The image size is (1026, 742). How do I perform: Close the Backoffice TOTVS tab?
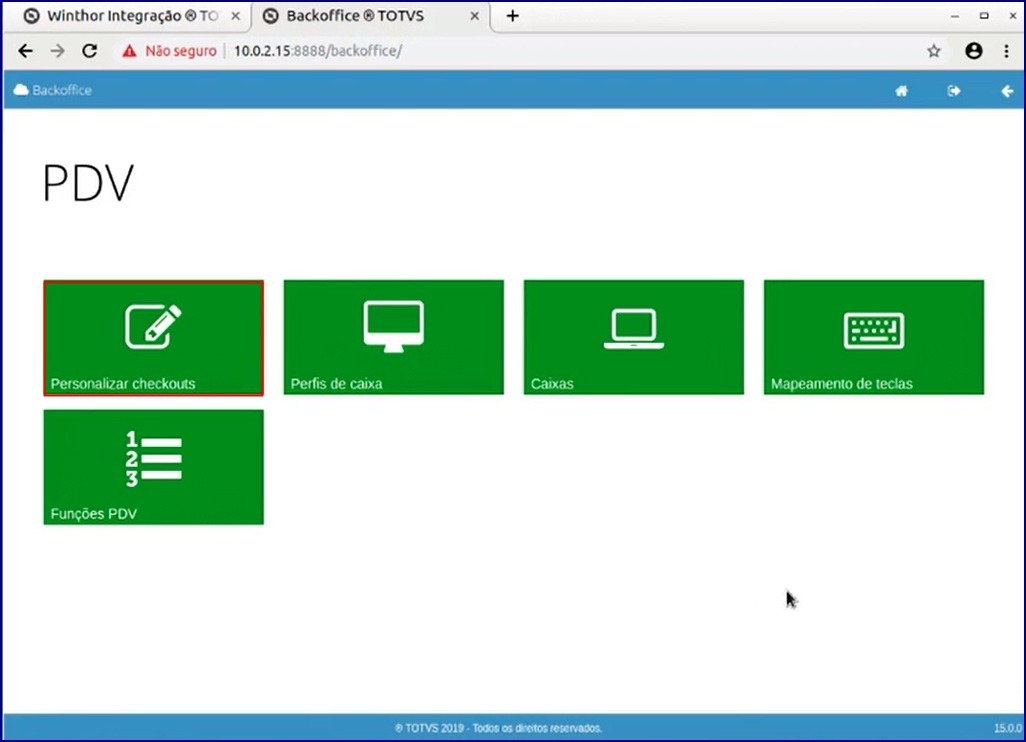pos(475,16)
